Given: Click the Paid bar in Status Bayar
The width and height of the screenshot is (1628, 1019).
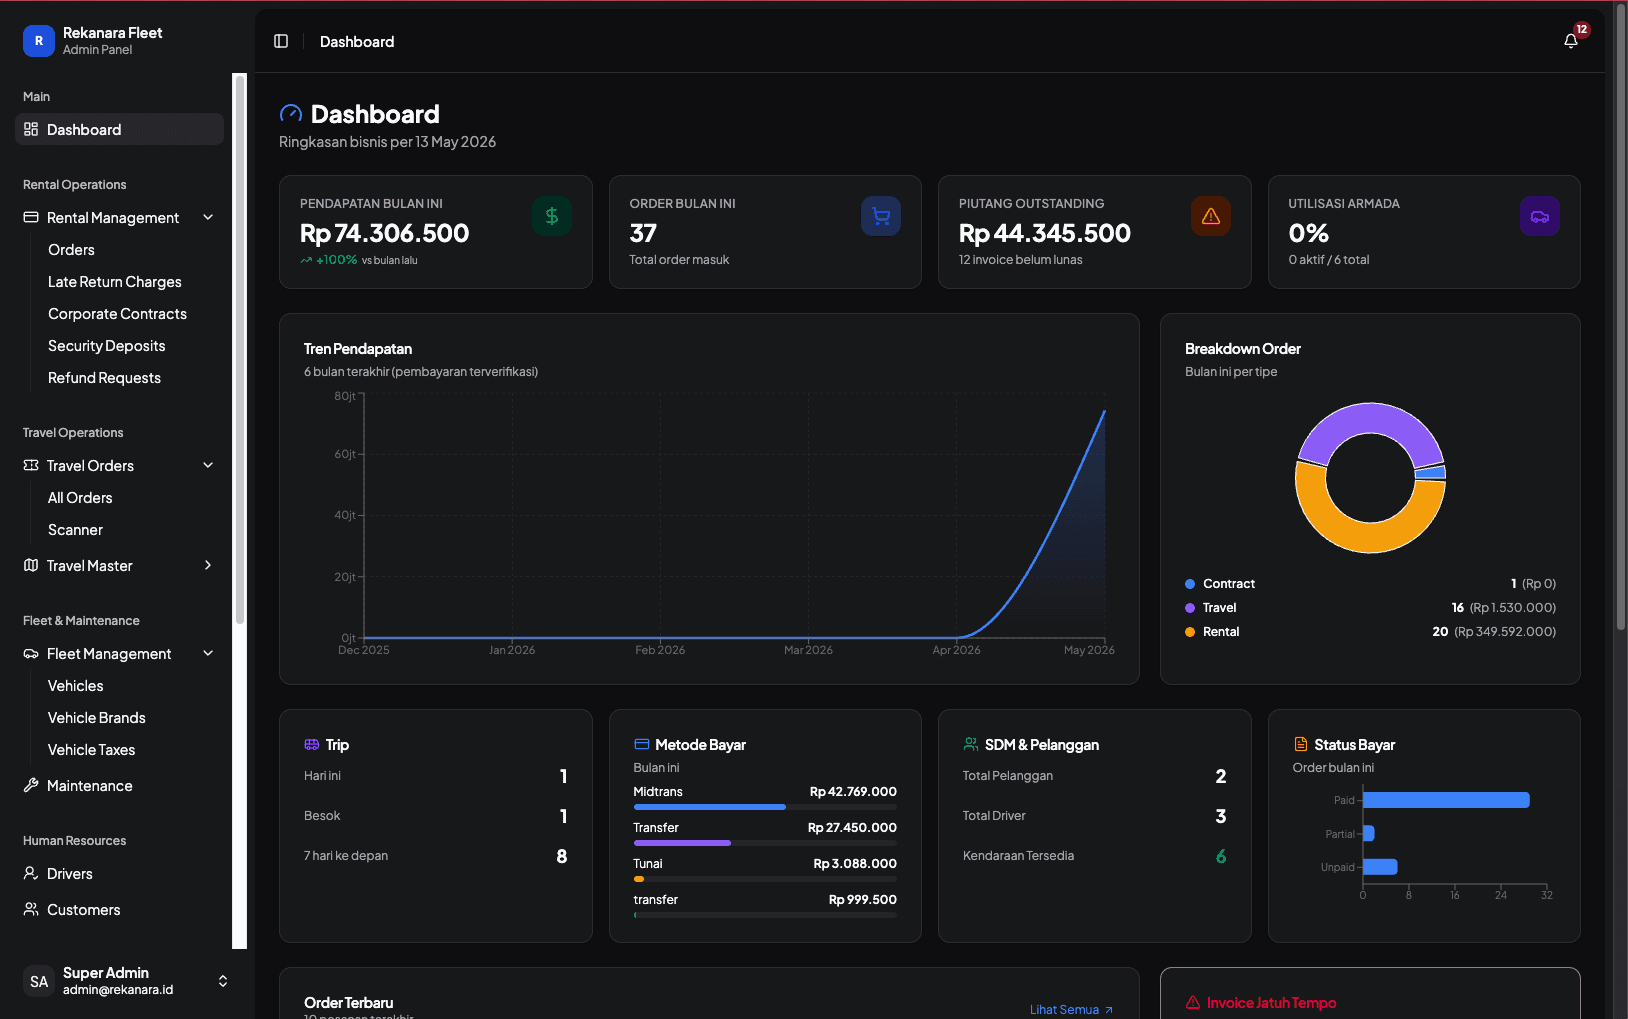Looking at the screenshot, I should click(1446, 800).
